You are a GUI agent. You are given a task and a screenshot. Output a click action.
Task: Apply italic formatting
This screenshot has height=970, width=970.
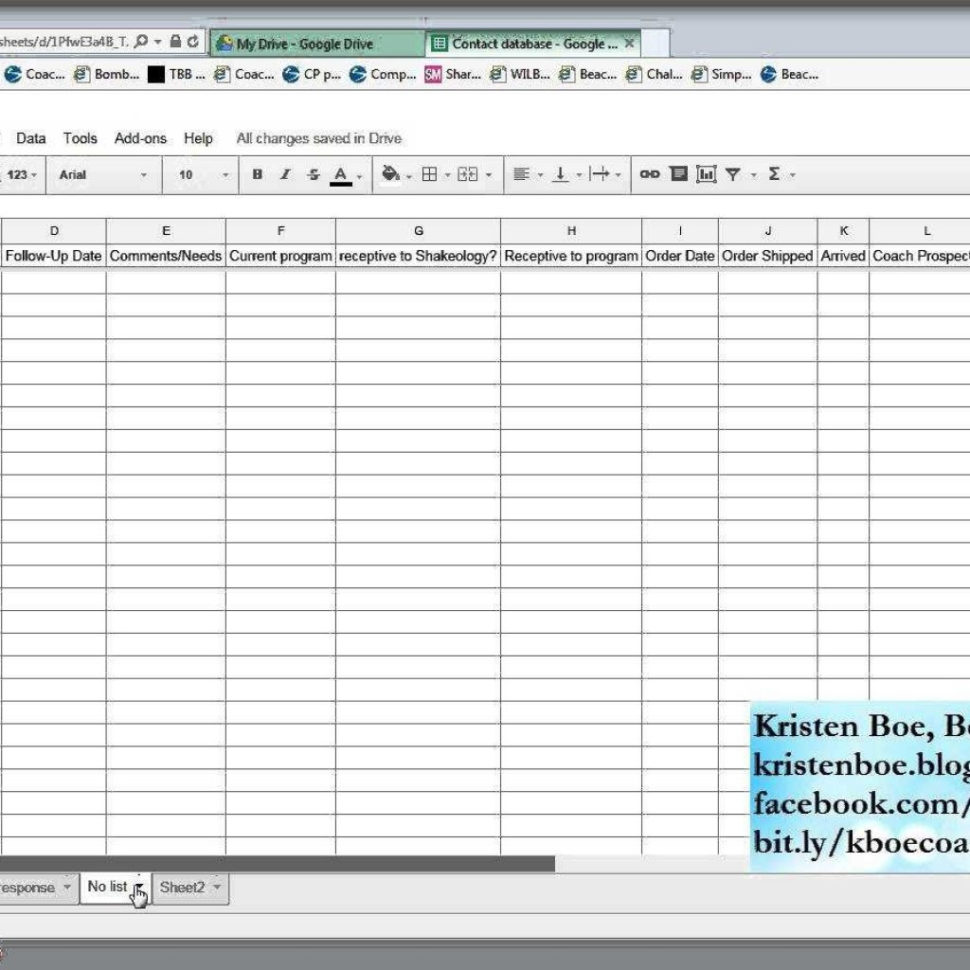(x=284, y=174)
